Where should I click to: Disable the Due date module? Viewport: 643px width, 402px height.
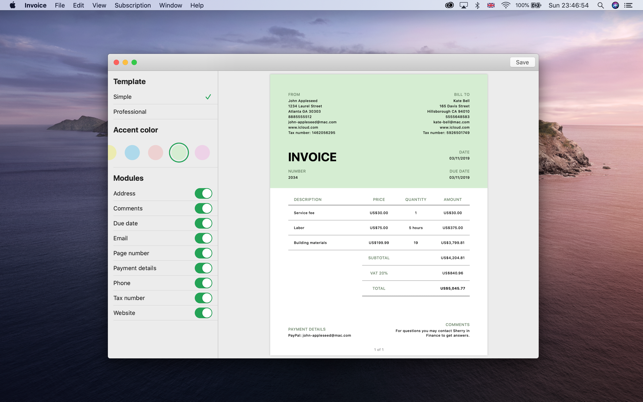click(203, 223)
